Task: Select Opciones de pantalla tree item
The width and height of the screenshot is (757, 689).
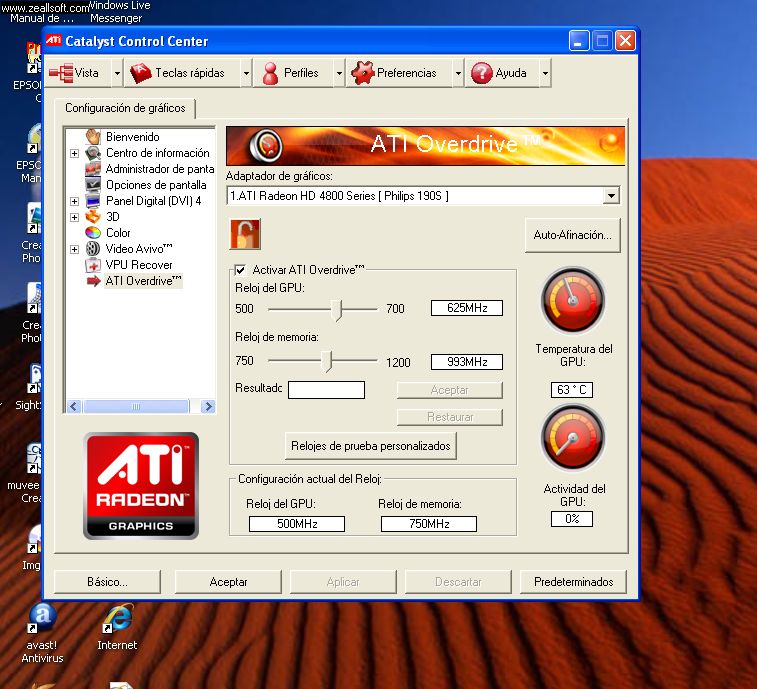Action: point(155,185)
